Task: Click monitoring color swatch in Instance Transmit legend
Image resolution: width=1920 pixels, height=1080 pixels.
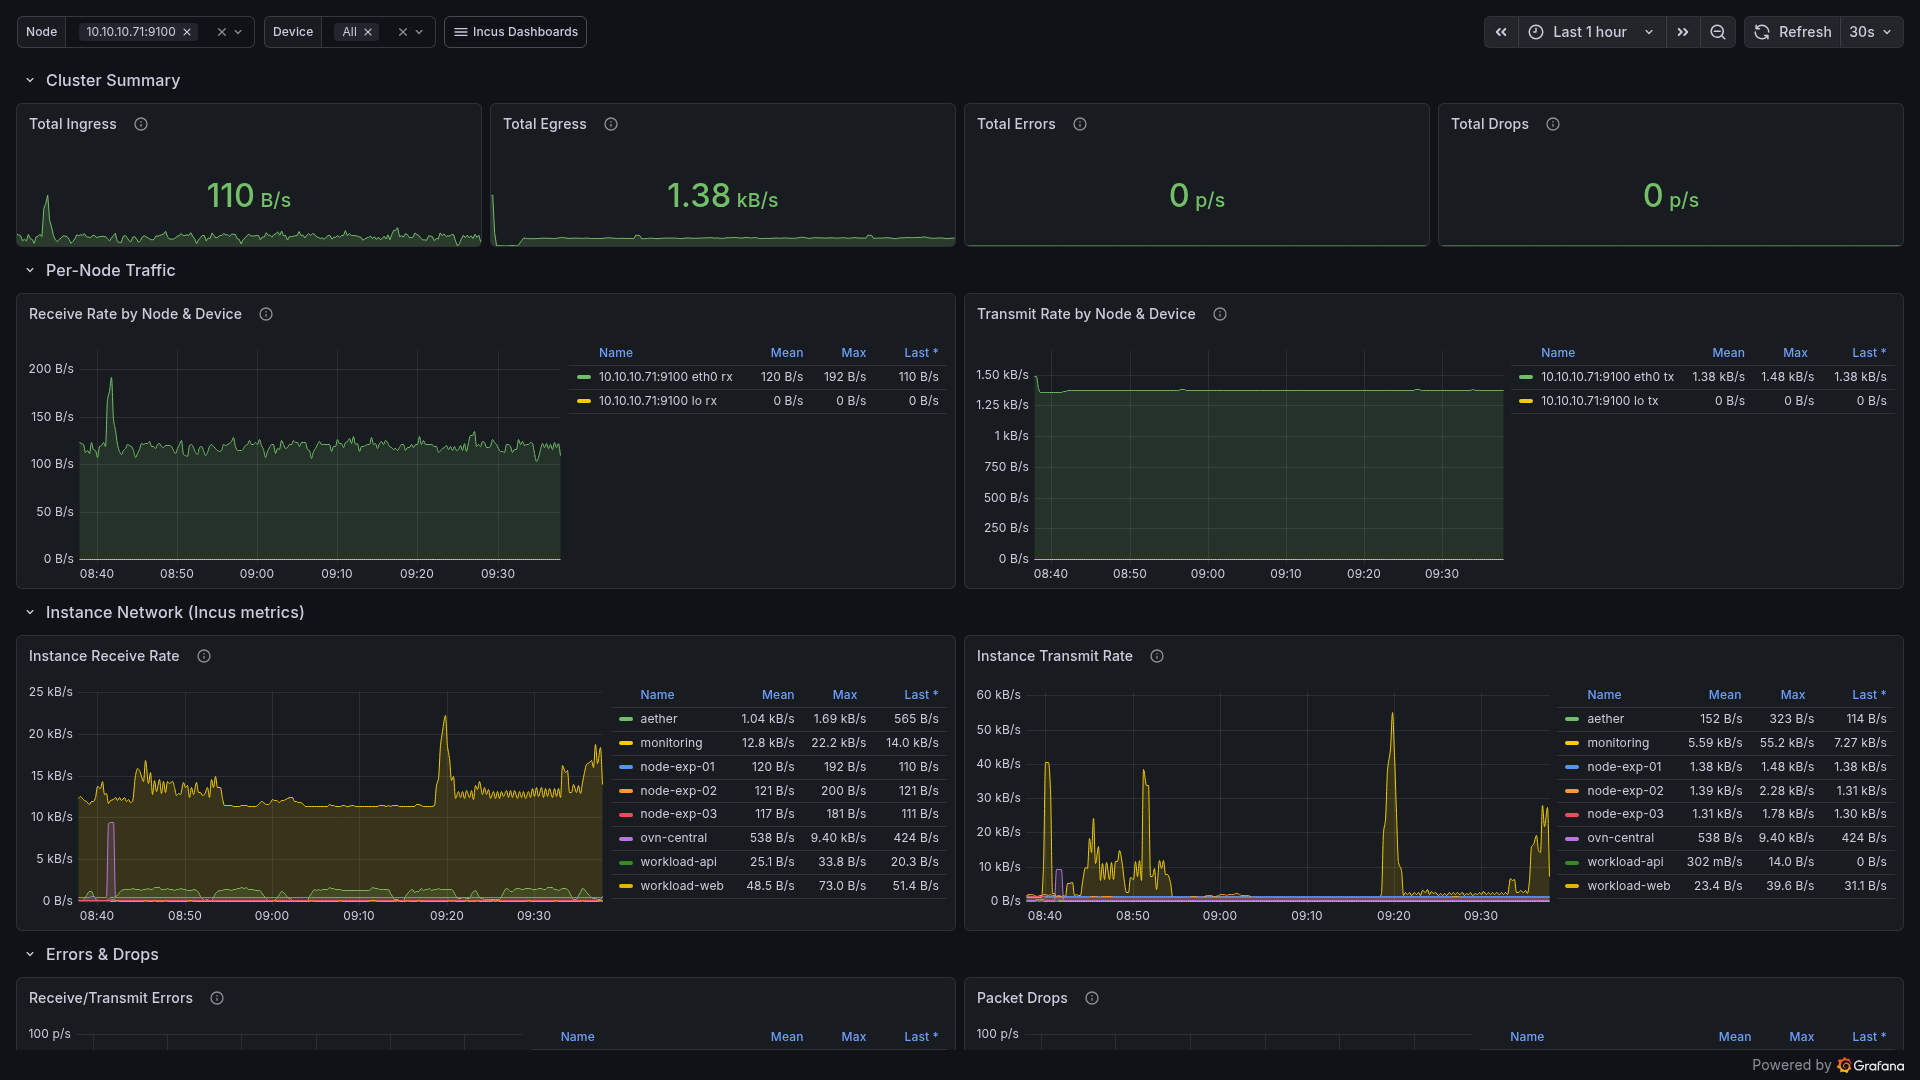Action: tap(1572, 743)
